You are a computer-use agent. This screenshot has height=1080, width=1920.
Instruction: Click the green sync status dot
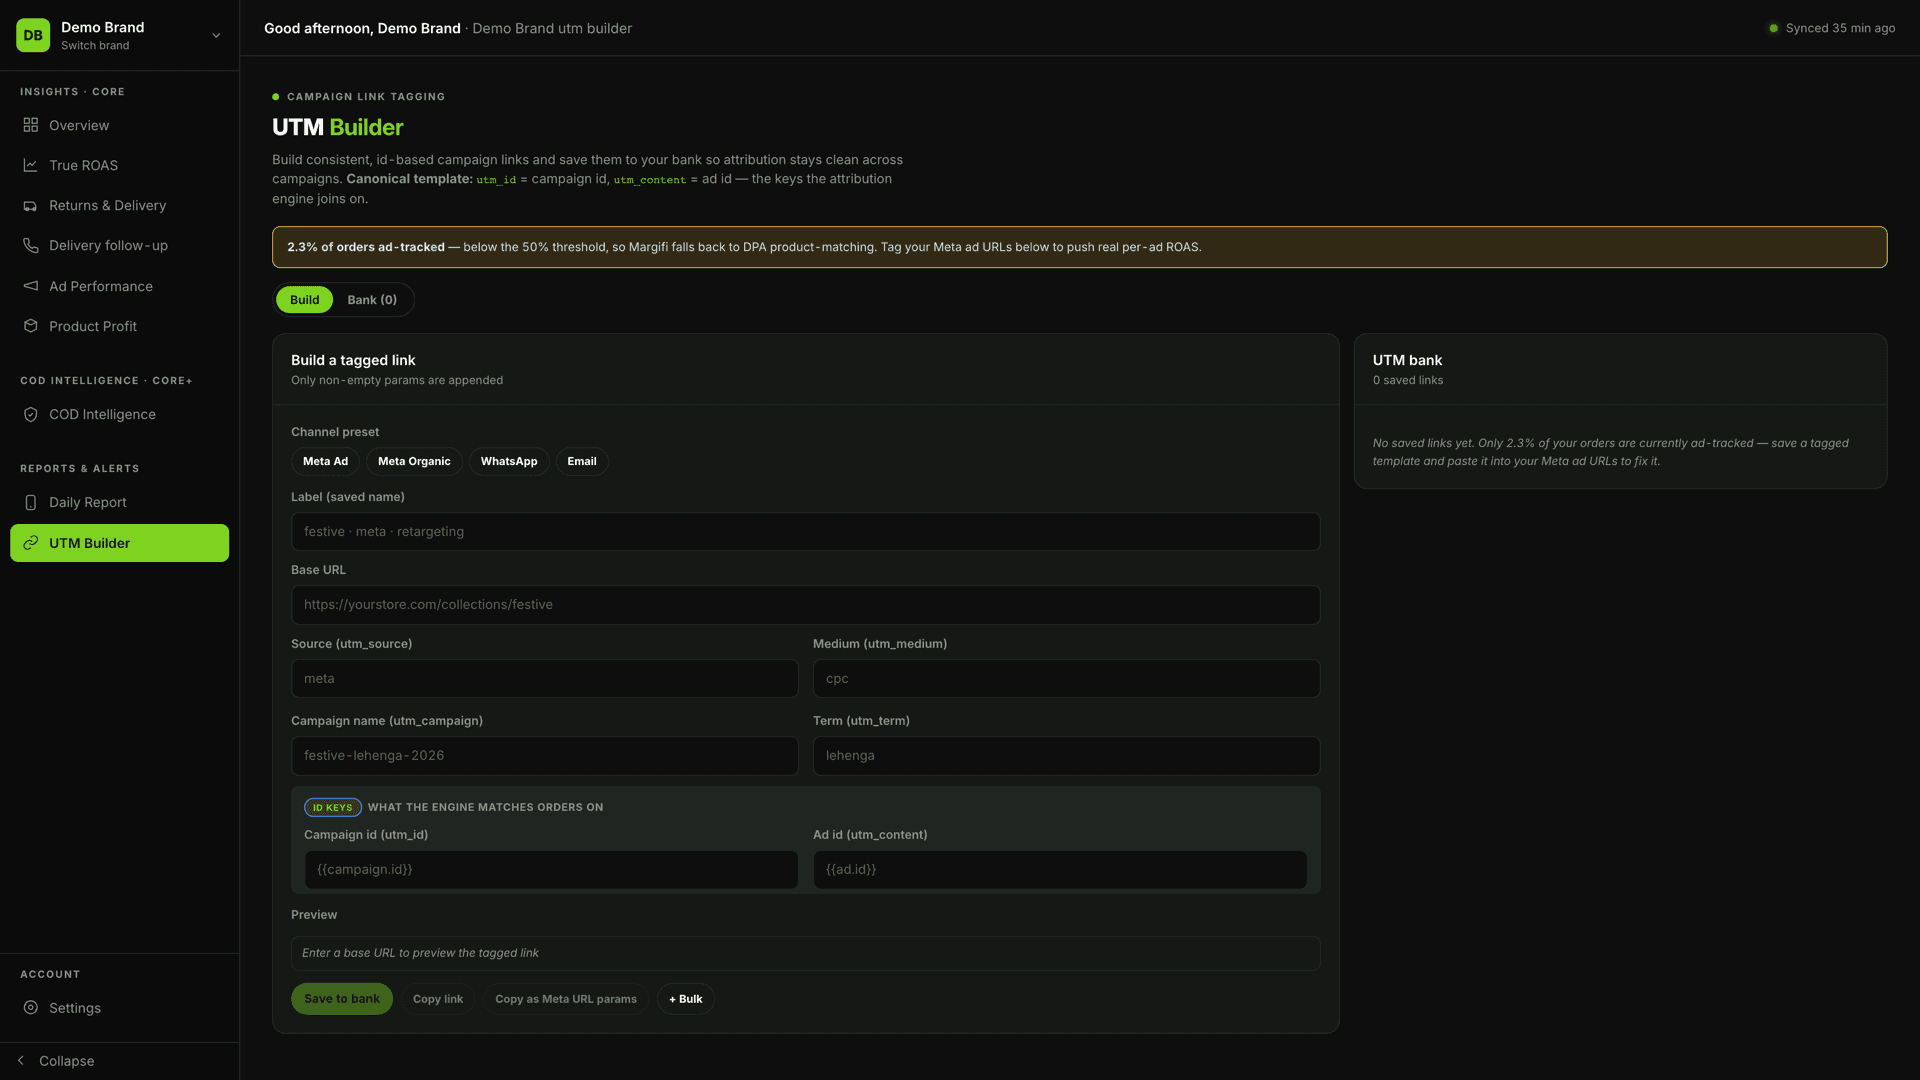click(x=1774, y=28)
